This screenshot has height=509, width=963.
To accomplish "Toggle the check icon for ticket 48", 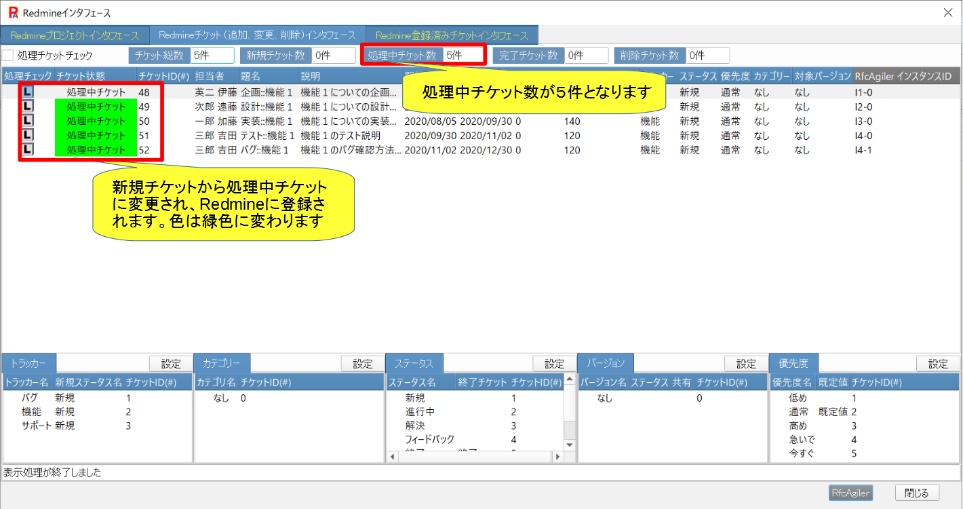I will pos(28,92).
